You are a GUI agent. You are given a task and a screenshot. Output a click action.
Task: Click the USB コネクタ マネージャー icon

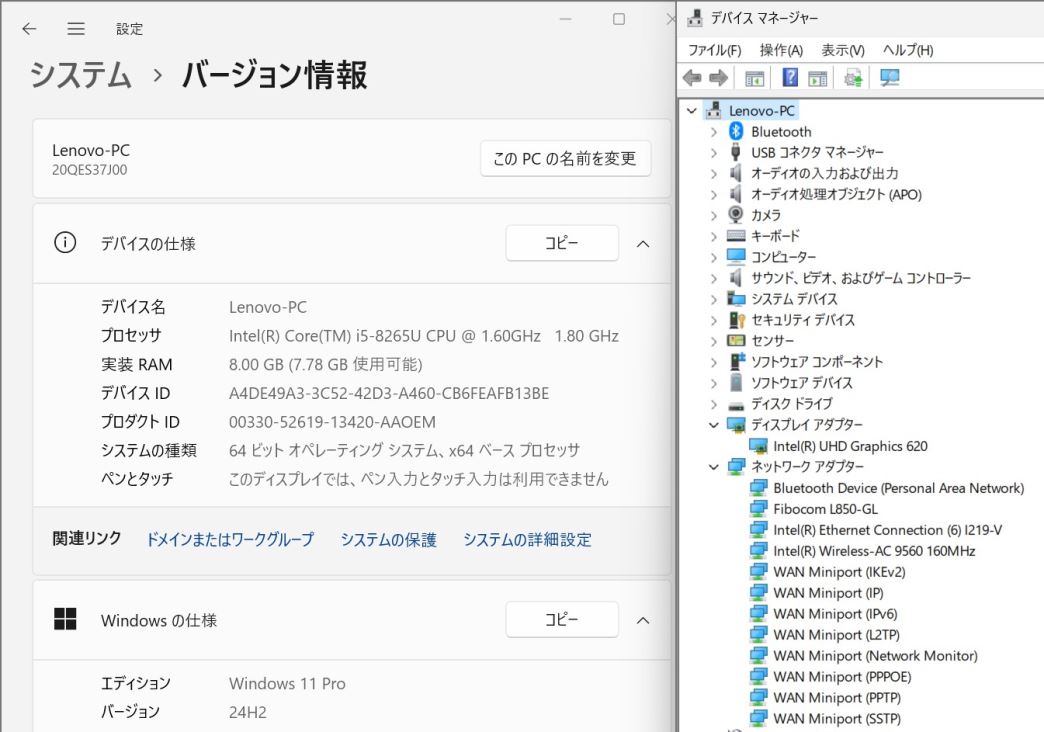coord(736,152)
